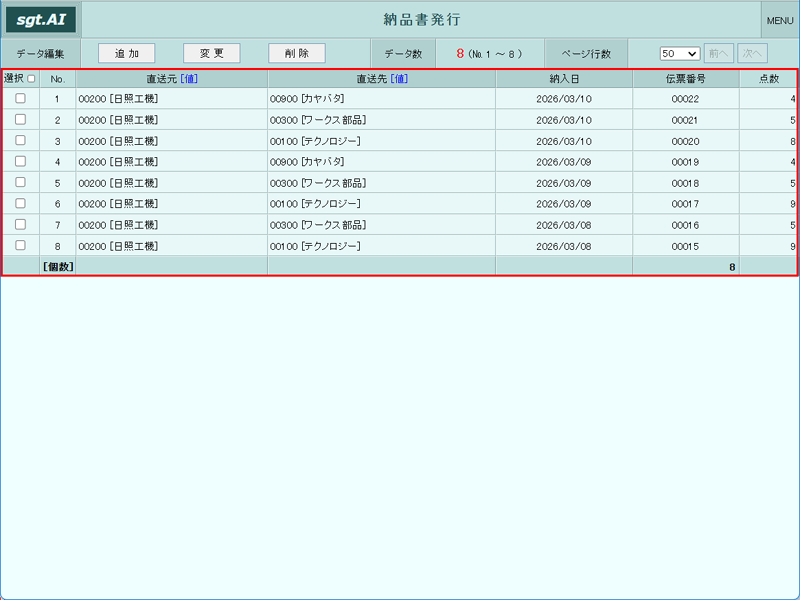
Task: Select the row with slip number 00017
Action: [399, 204]
